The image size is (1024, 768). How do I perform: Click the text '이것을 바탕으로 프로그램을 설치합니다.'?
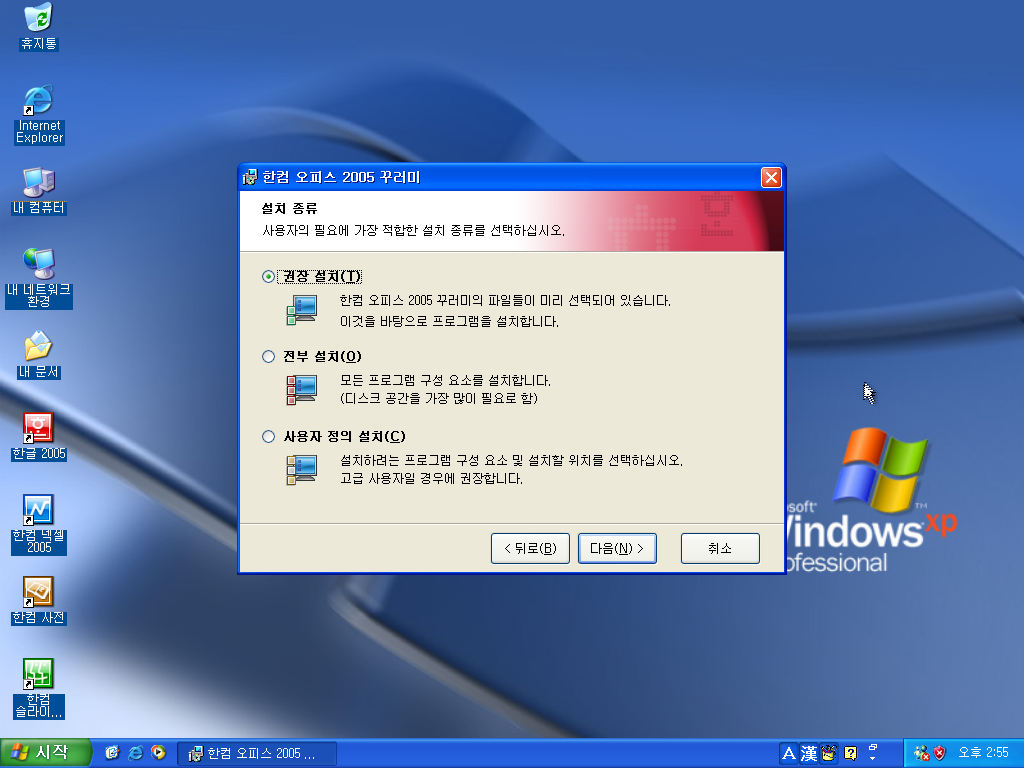coord(449,321)
